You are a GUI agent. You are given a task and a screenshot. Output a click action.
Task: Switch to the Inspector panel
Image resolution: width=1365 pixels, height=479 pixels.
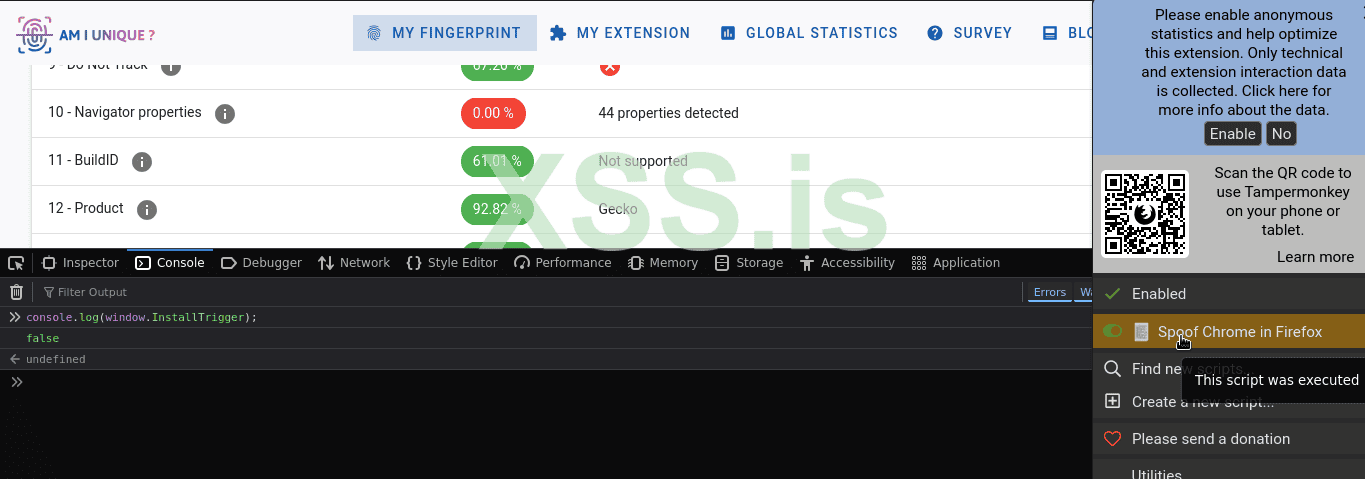point(80,263)
